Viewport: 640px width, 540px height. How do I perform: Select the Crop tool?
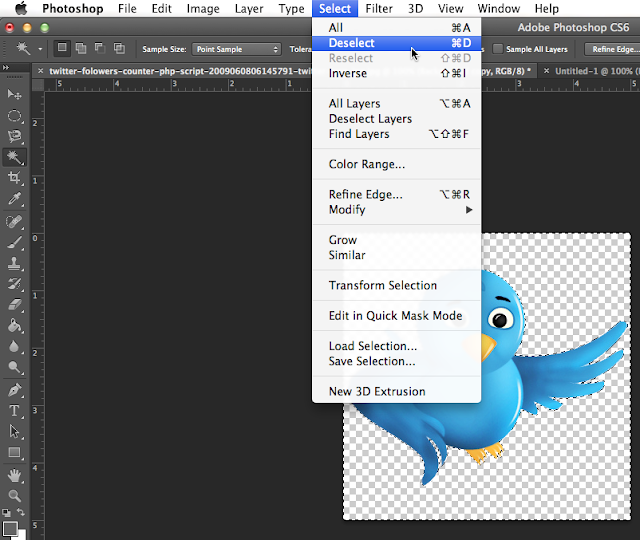(14, 178)
